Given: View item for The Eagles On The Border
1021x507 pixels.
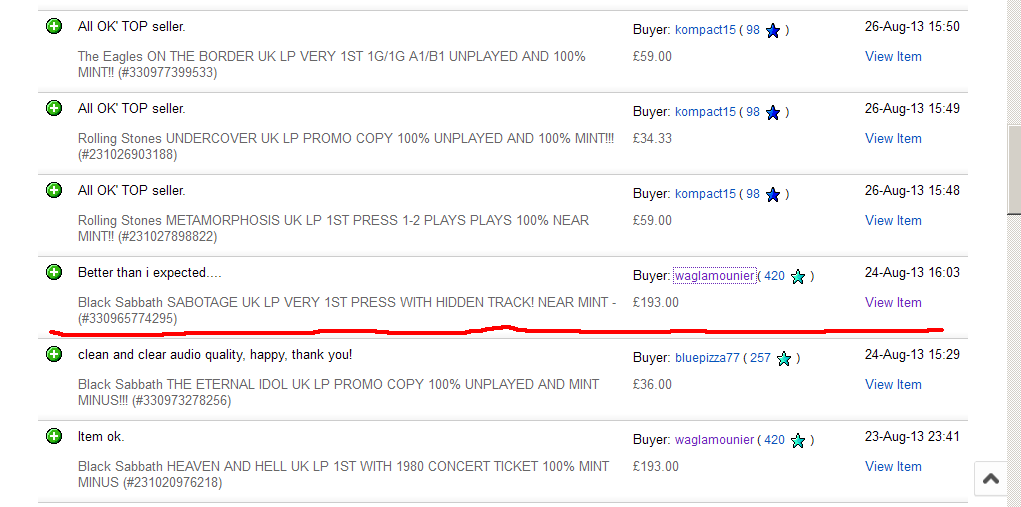Looking at the screenshot, I should click(x=893, y=56).
